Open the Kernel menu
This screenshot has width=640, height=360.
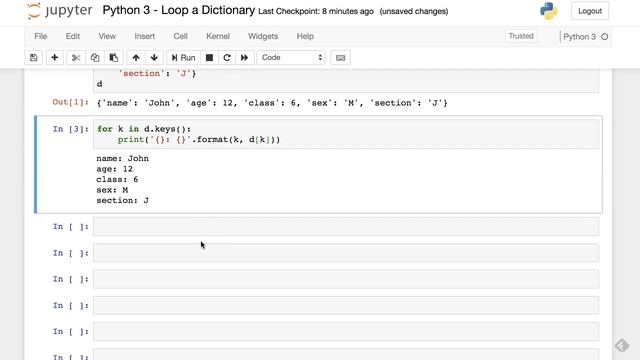tap(218, 36)
